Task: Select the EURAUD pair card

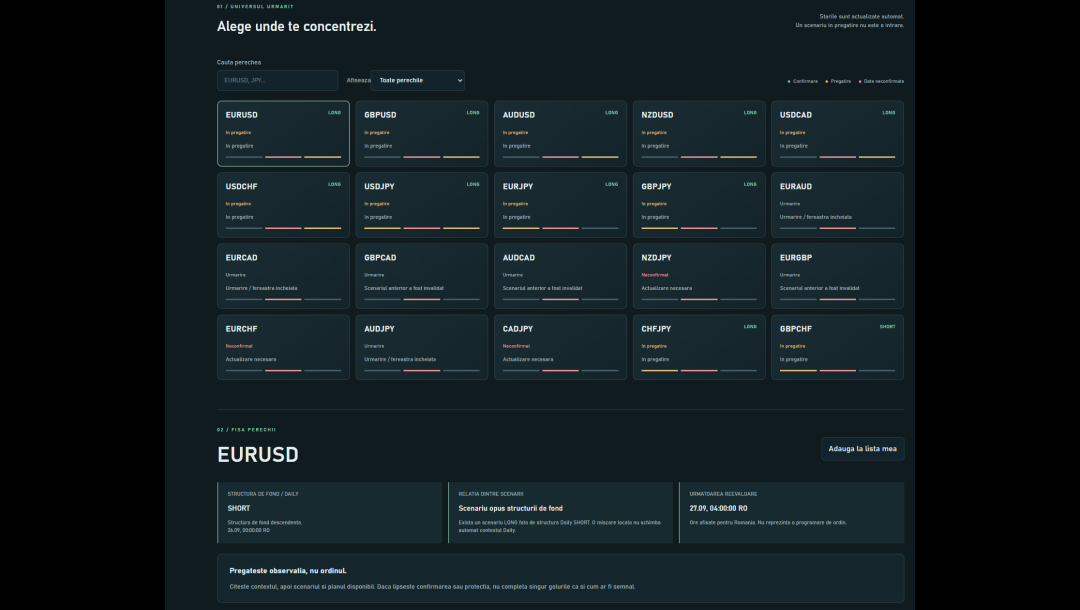Action: [838, 205]
